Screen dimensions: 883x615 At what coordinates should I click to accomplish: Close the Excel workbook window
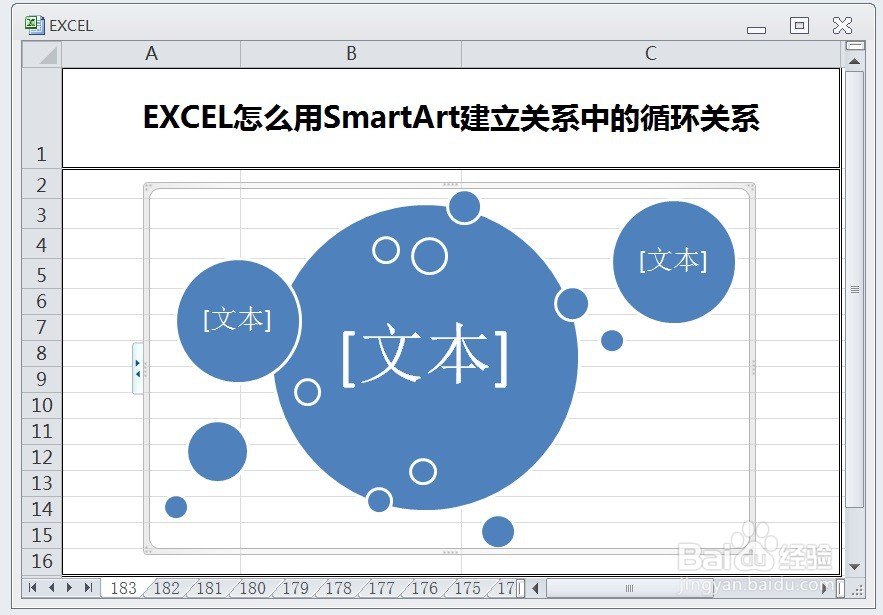coord(842,25)
